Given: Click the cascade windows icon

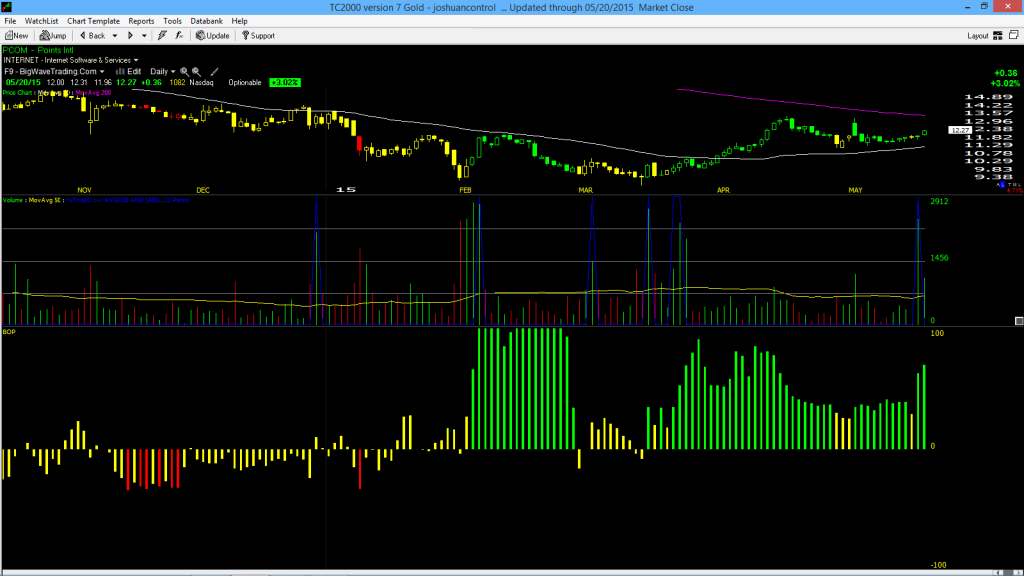Looking at the screenshot, I should 1014,35.
